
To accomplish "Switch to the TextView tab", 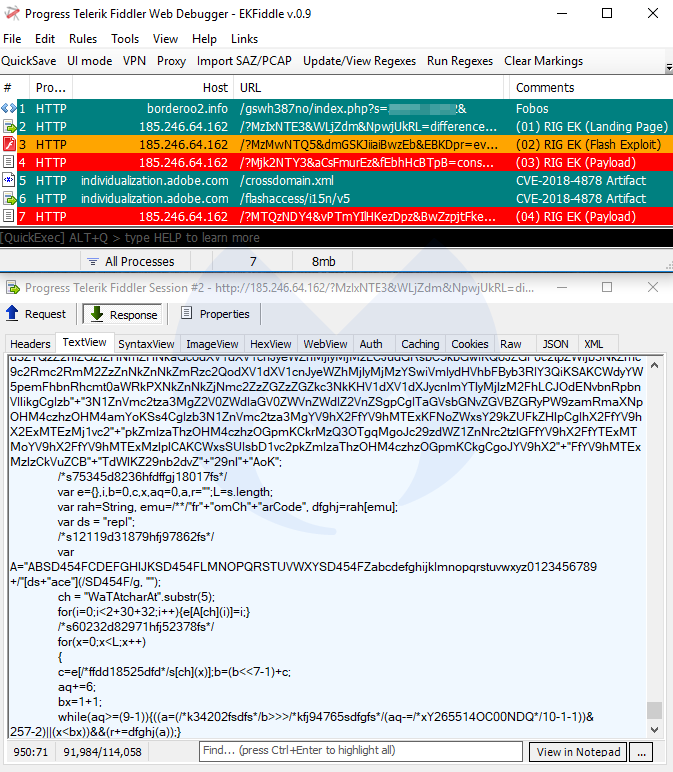I will [85, 342].
